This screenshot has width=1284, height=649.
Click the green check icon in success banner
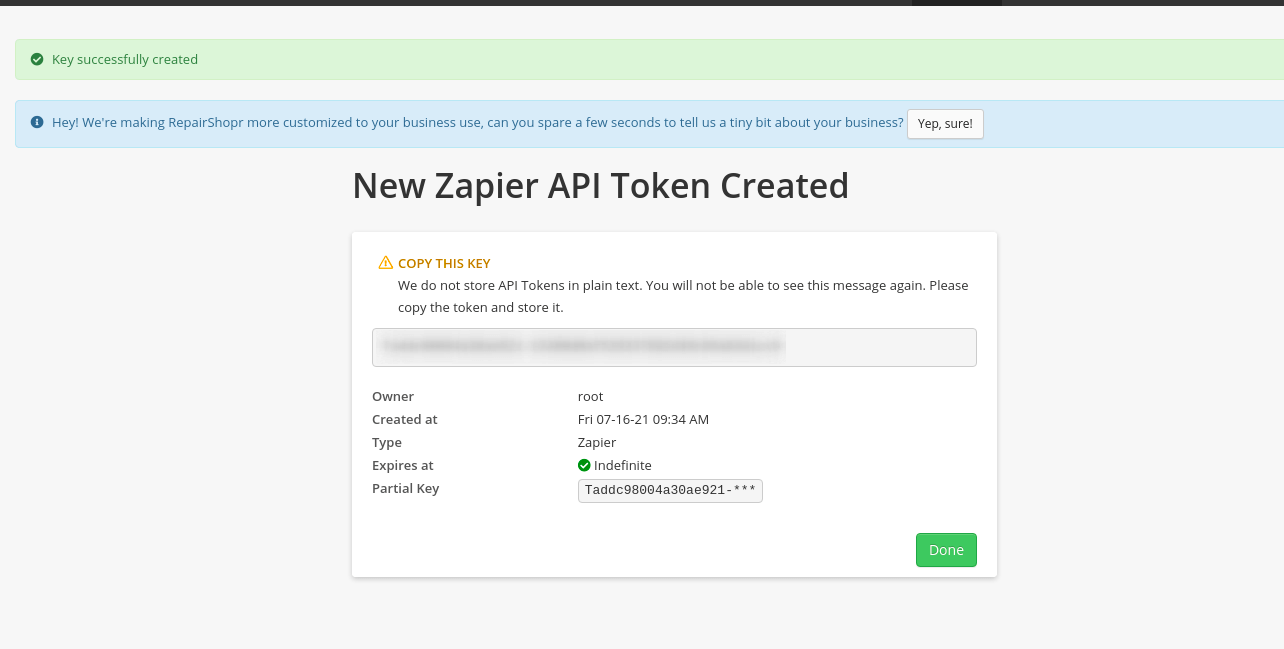[37, 59]
